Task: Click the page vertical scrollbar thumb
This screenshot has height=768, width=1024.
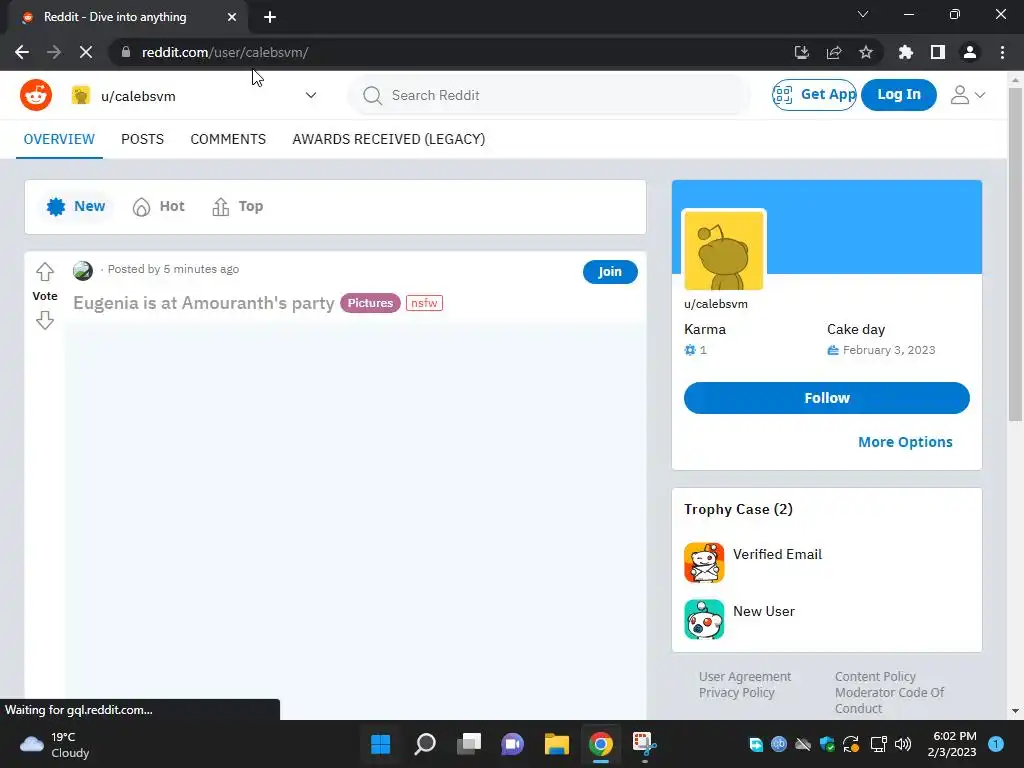Action: coord(1015,254)
